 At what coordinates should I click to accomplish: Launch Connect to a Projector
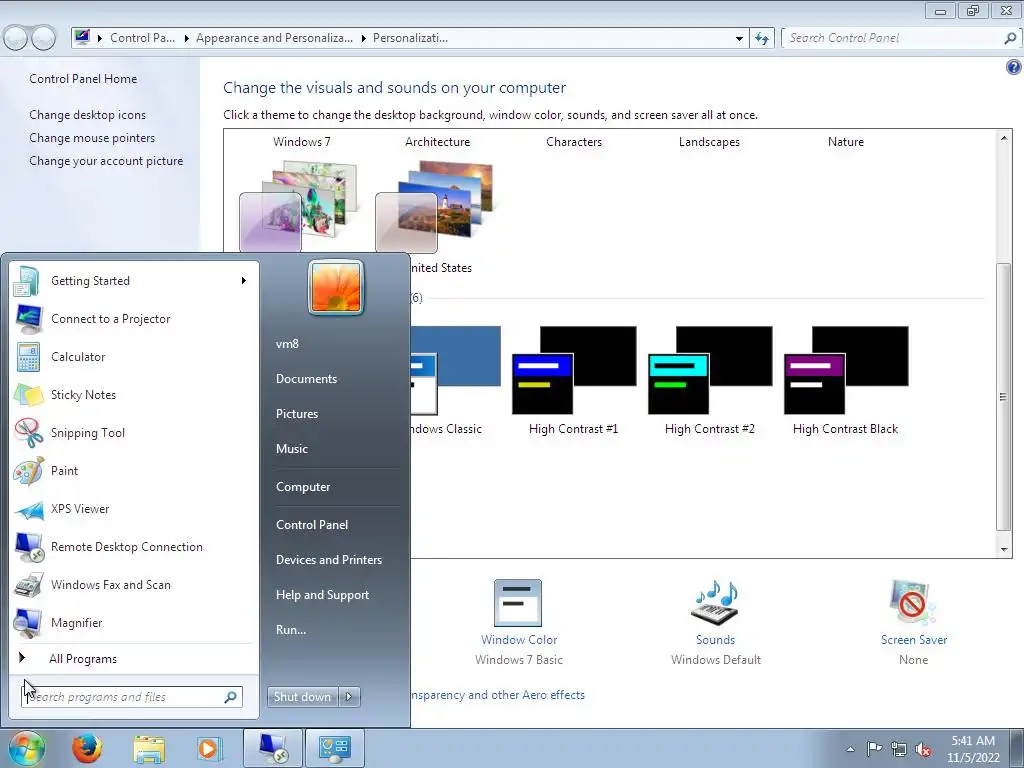click(134, 319)
